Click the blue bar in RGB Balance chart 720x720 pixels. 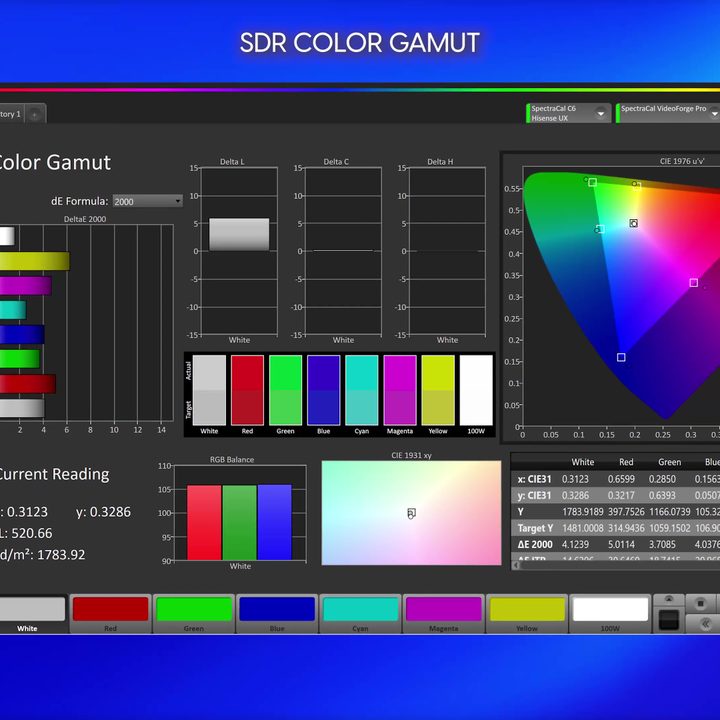(x=275, y=523)
